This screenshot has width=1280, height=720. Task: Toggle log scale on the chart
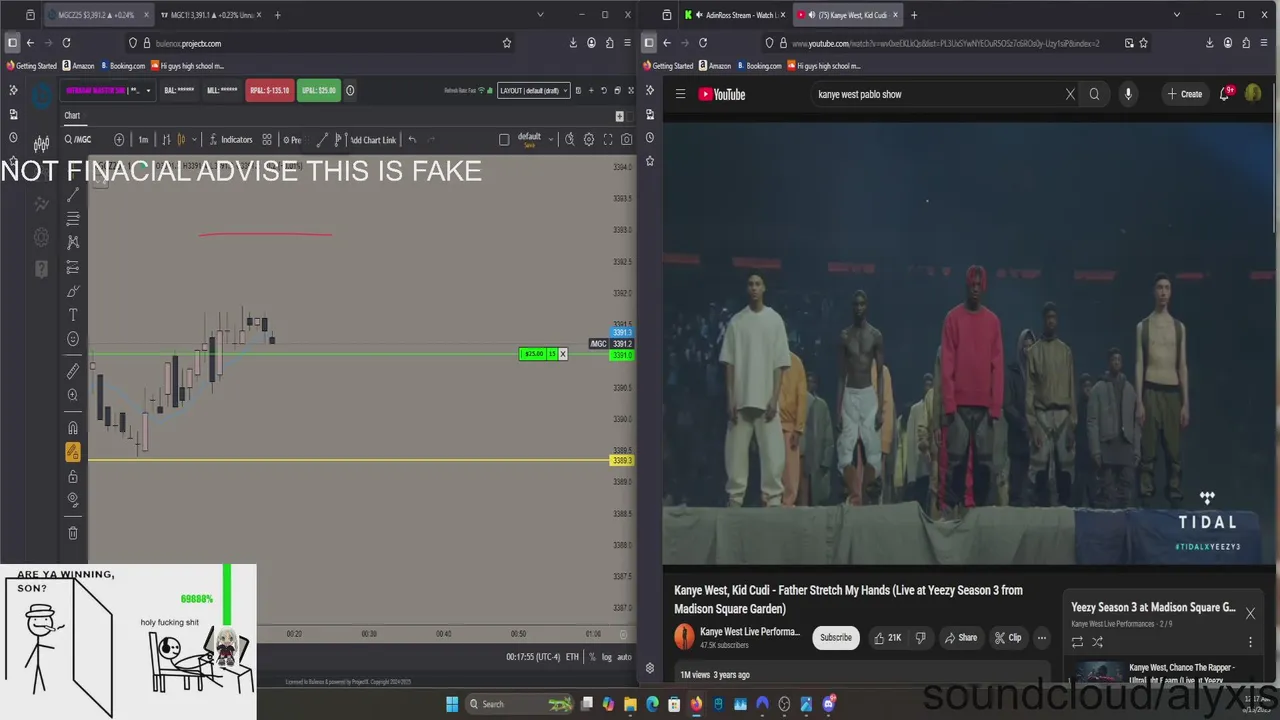pyautogui.click(x=608, y=657)
